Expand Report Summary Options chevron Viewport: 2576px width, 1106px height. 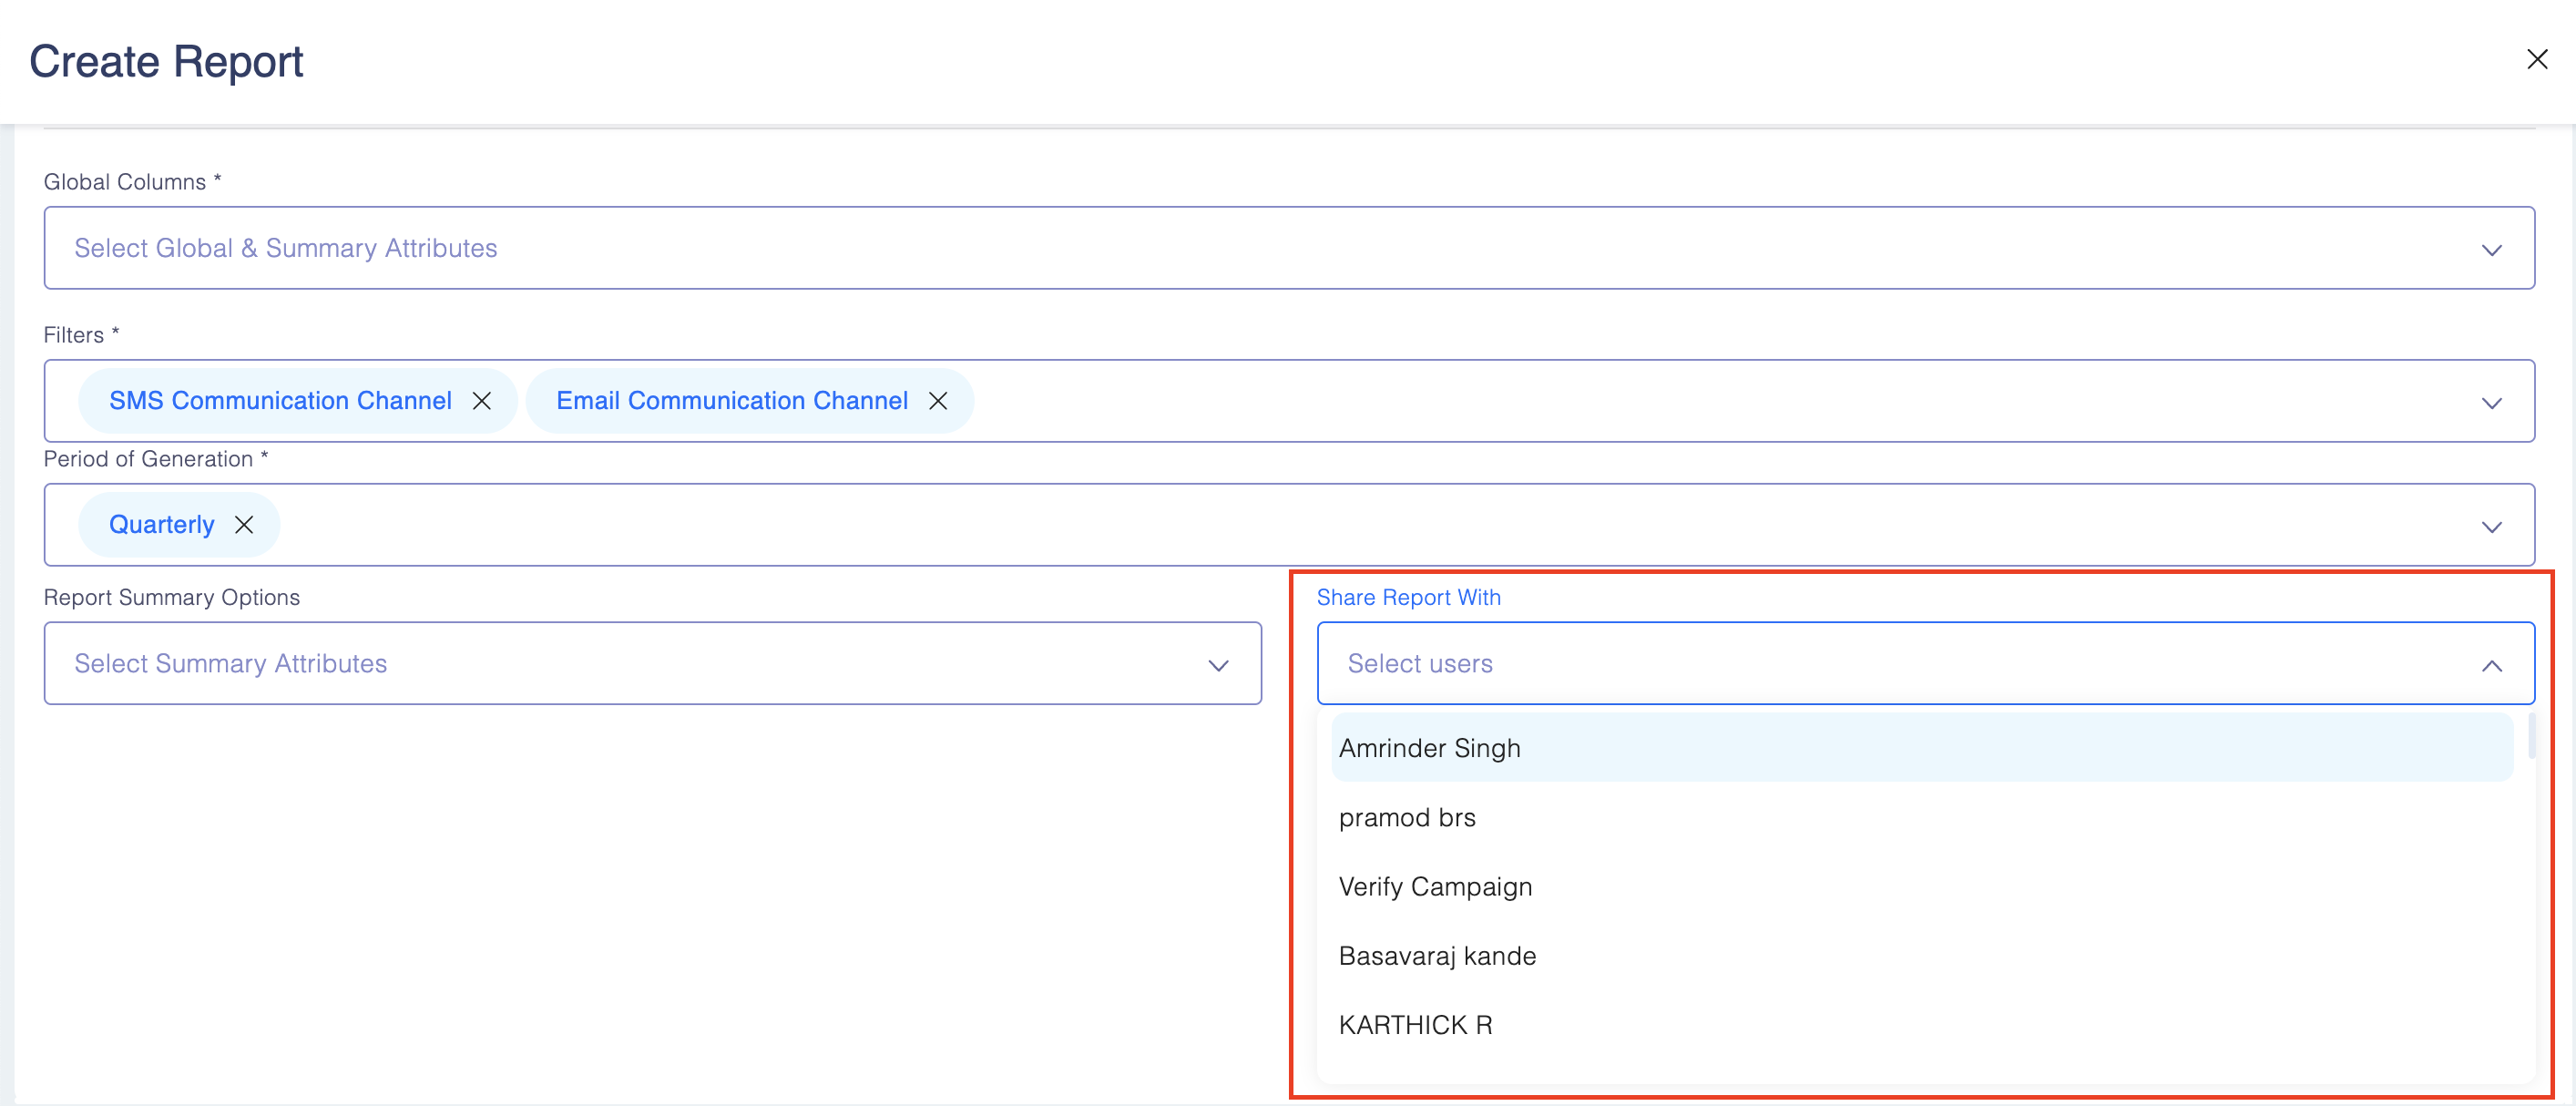(x=1217, y=665)
